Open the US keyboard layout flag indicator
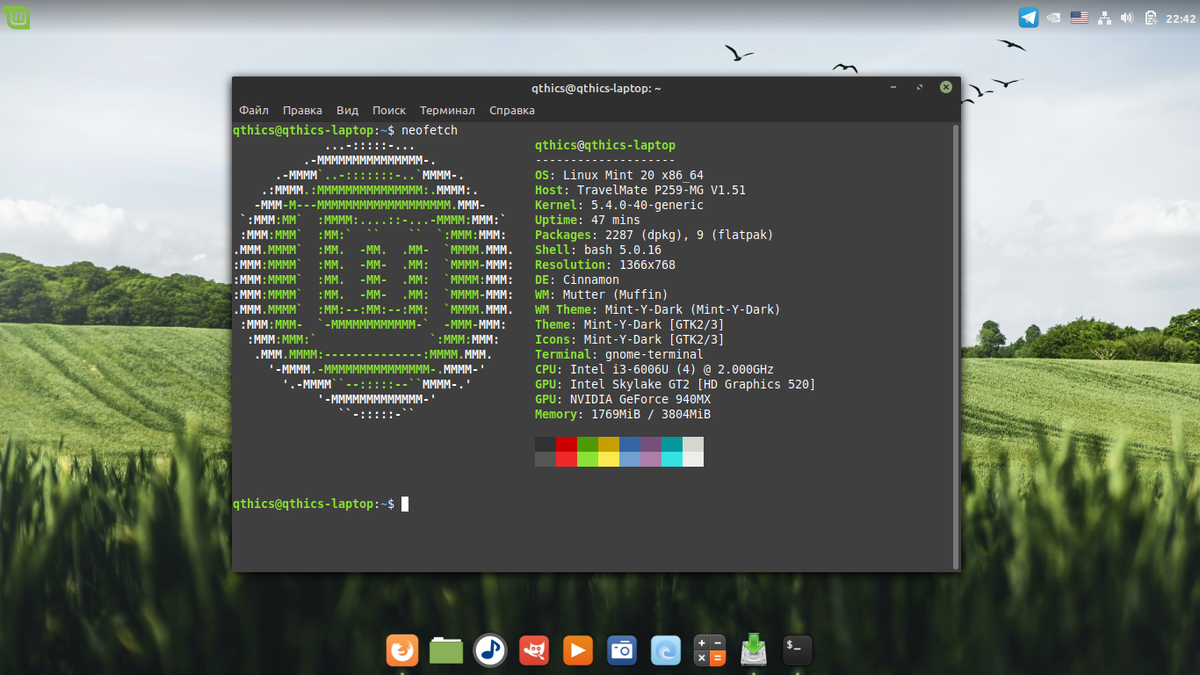The image size is (1200, 675). (1079, 17)
